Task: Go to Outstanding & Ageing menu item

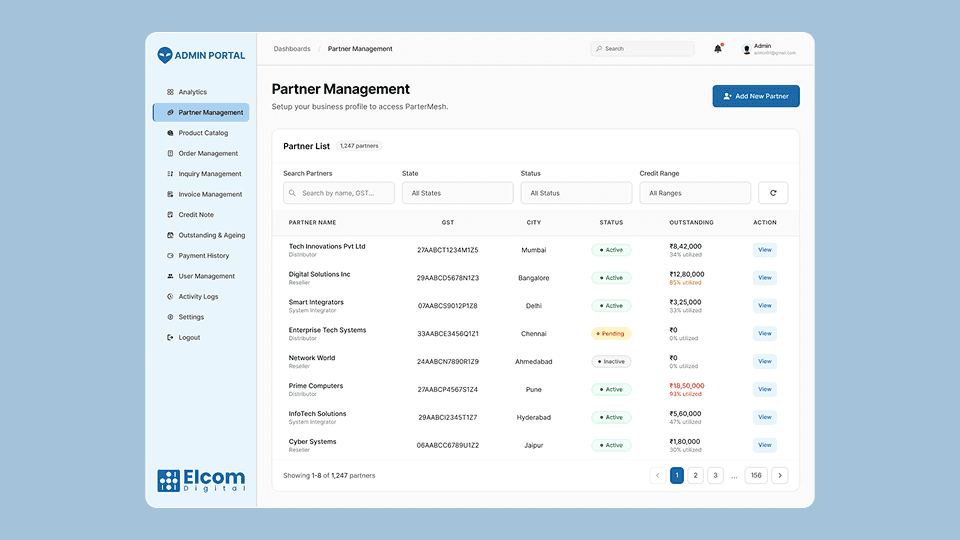Action: (211, 236)
